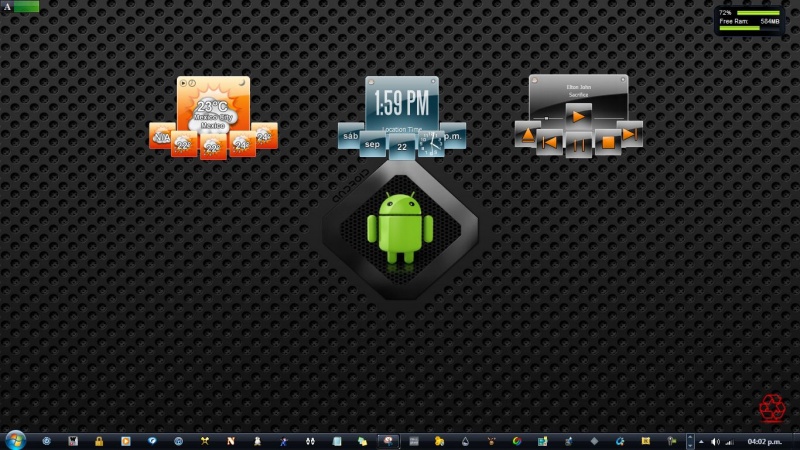Viewport: 800px width, 450px height.
Task: Open the water drop taskbar icon
Action: click(465, 441)
